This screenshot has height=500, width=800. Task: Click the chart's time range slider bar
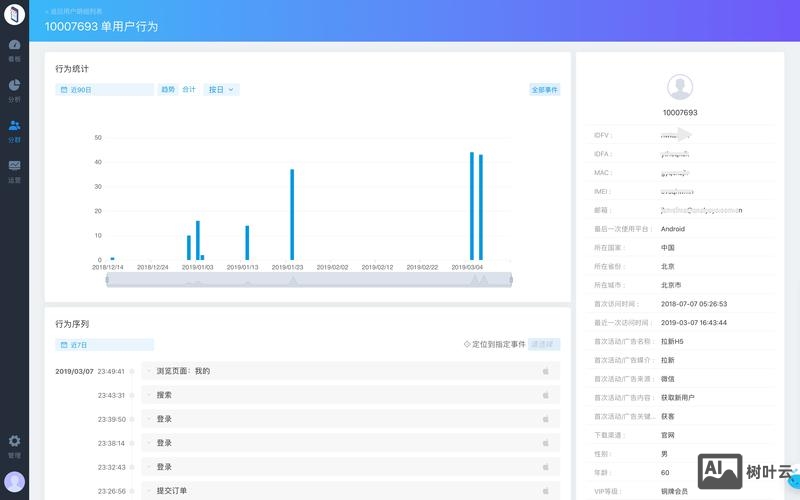[308, 280]
